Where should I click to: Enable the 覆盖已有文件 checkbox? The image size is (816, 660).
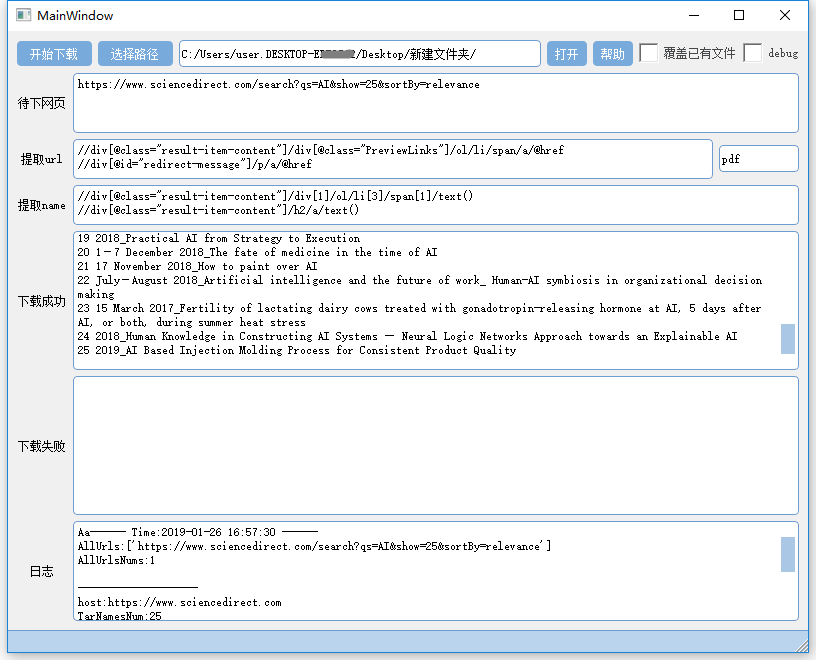(649, 53)
